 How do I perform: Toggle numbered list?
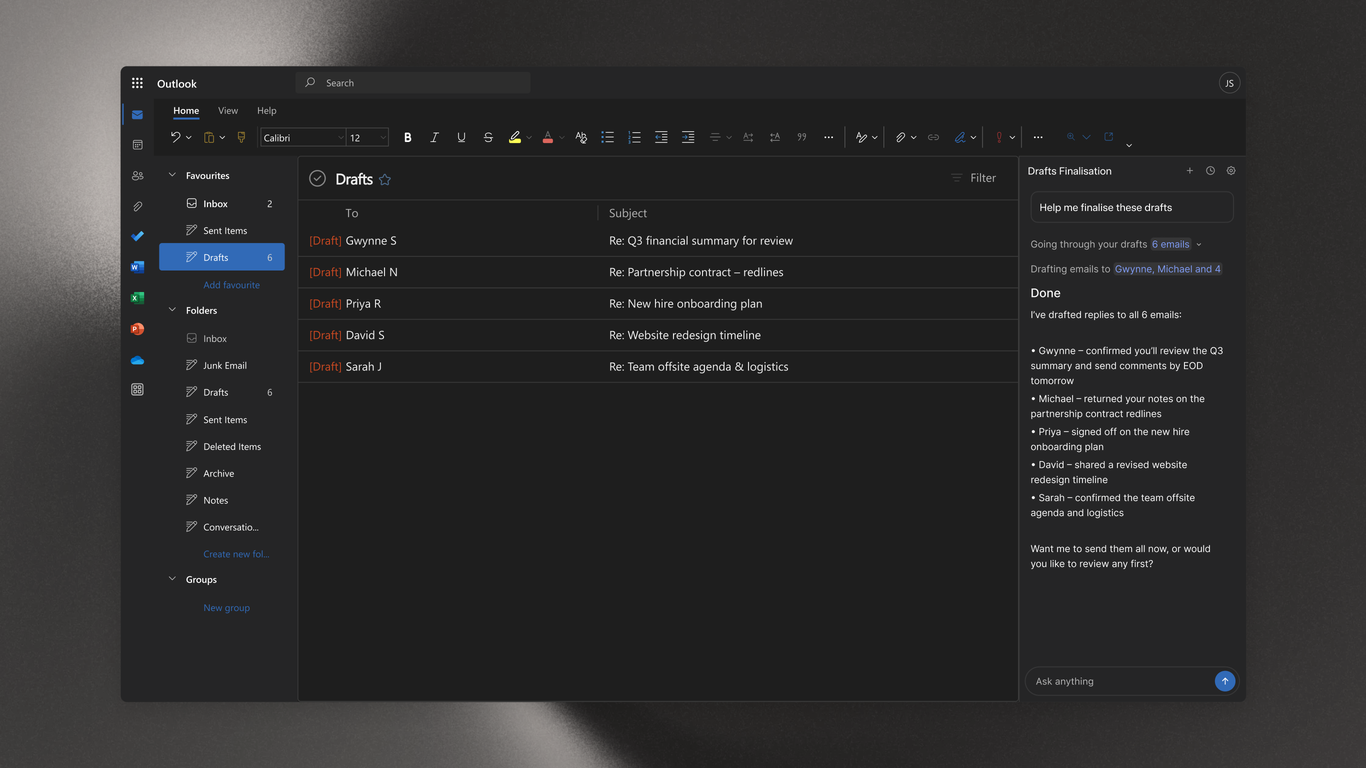(634, 137)
